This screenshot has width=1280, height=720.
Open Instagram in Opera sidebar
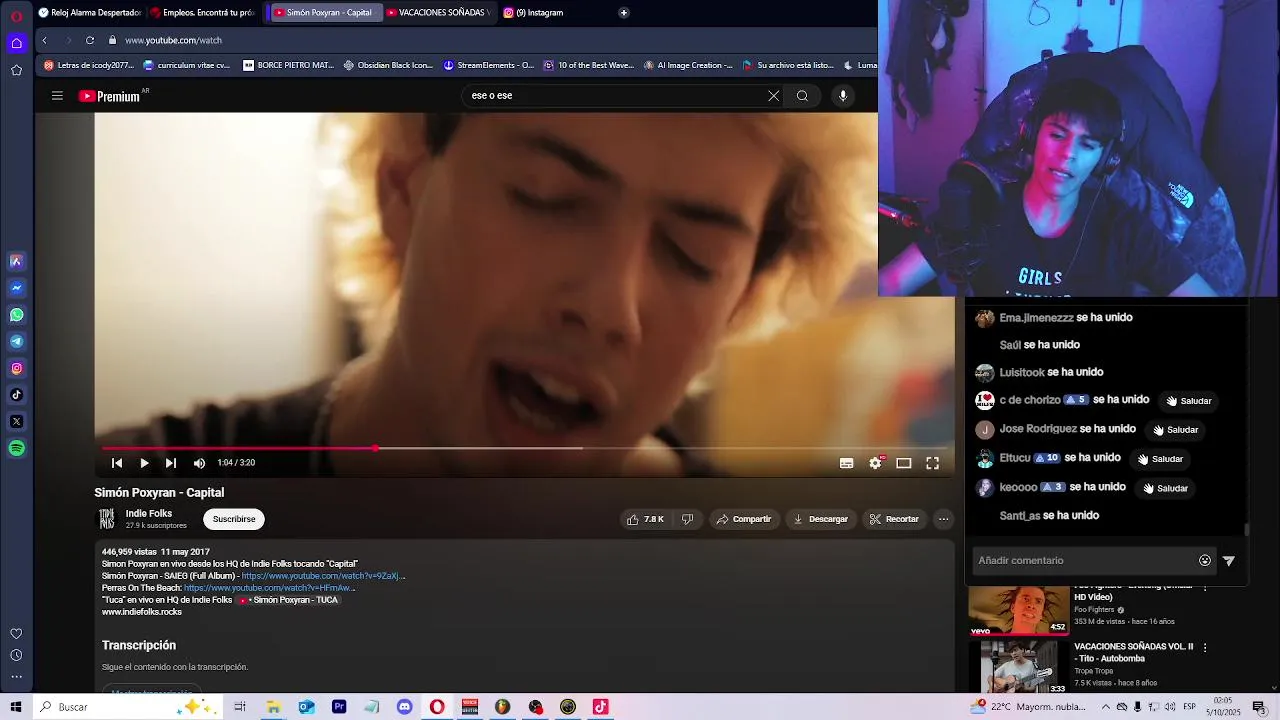[16, 368]
